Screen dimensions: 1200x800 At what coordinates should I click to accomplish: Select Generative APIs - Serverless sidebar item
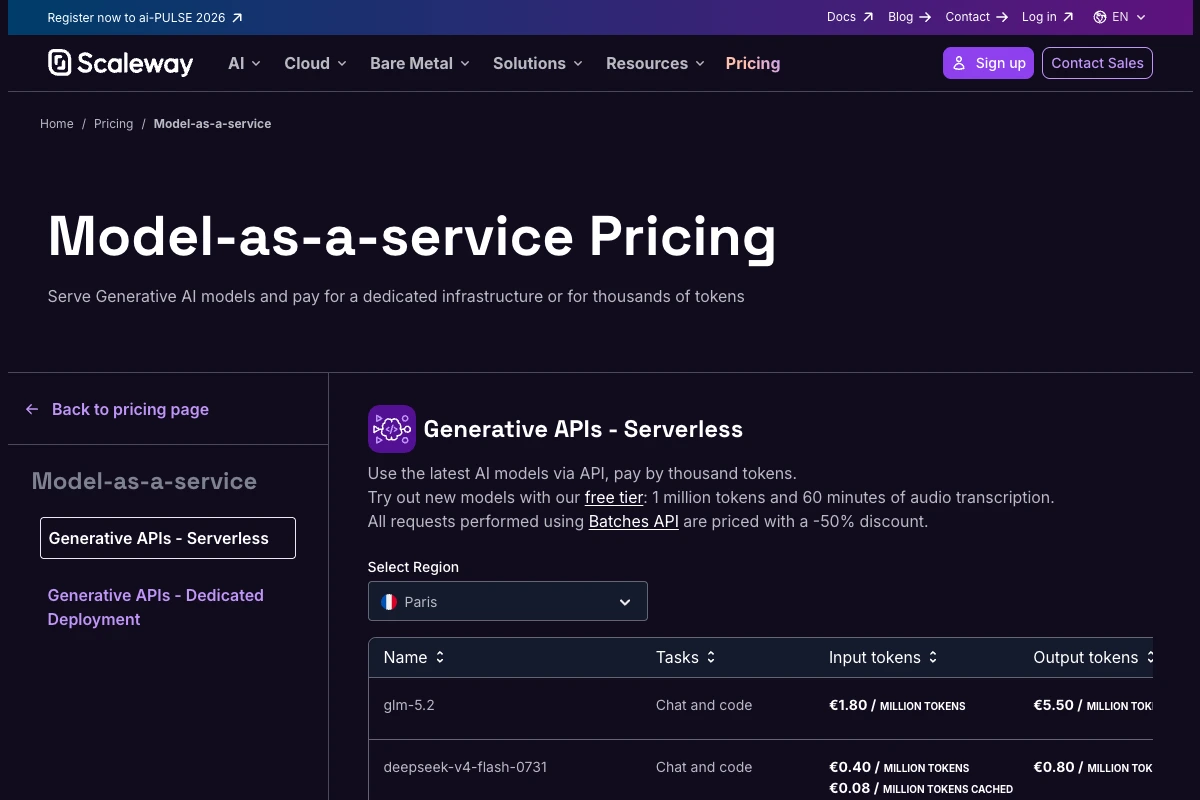[x=168, y=538]
